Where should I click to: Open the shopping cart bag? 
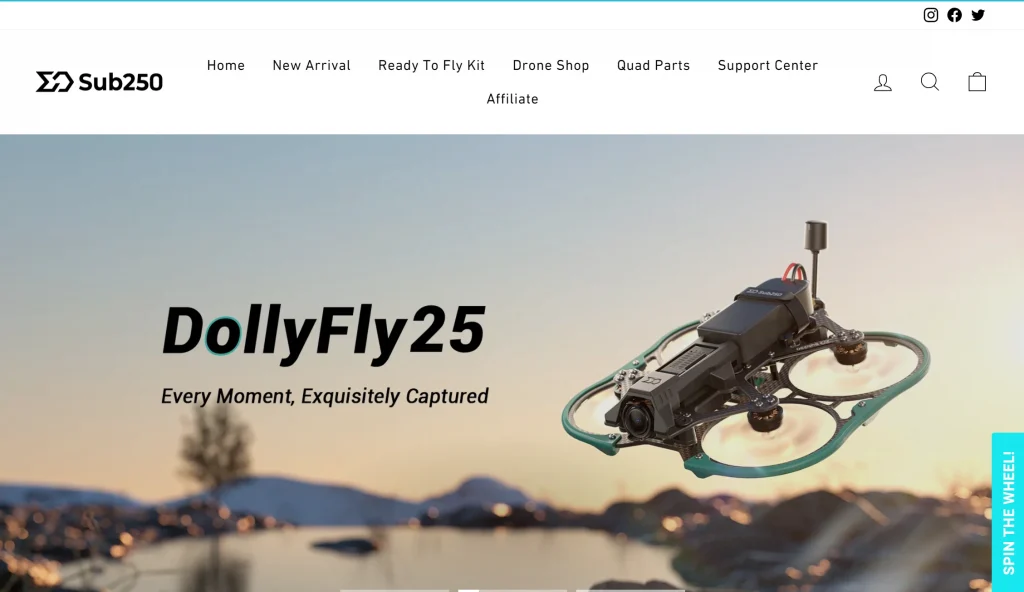tap(977, 82)
